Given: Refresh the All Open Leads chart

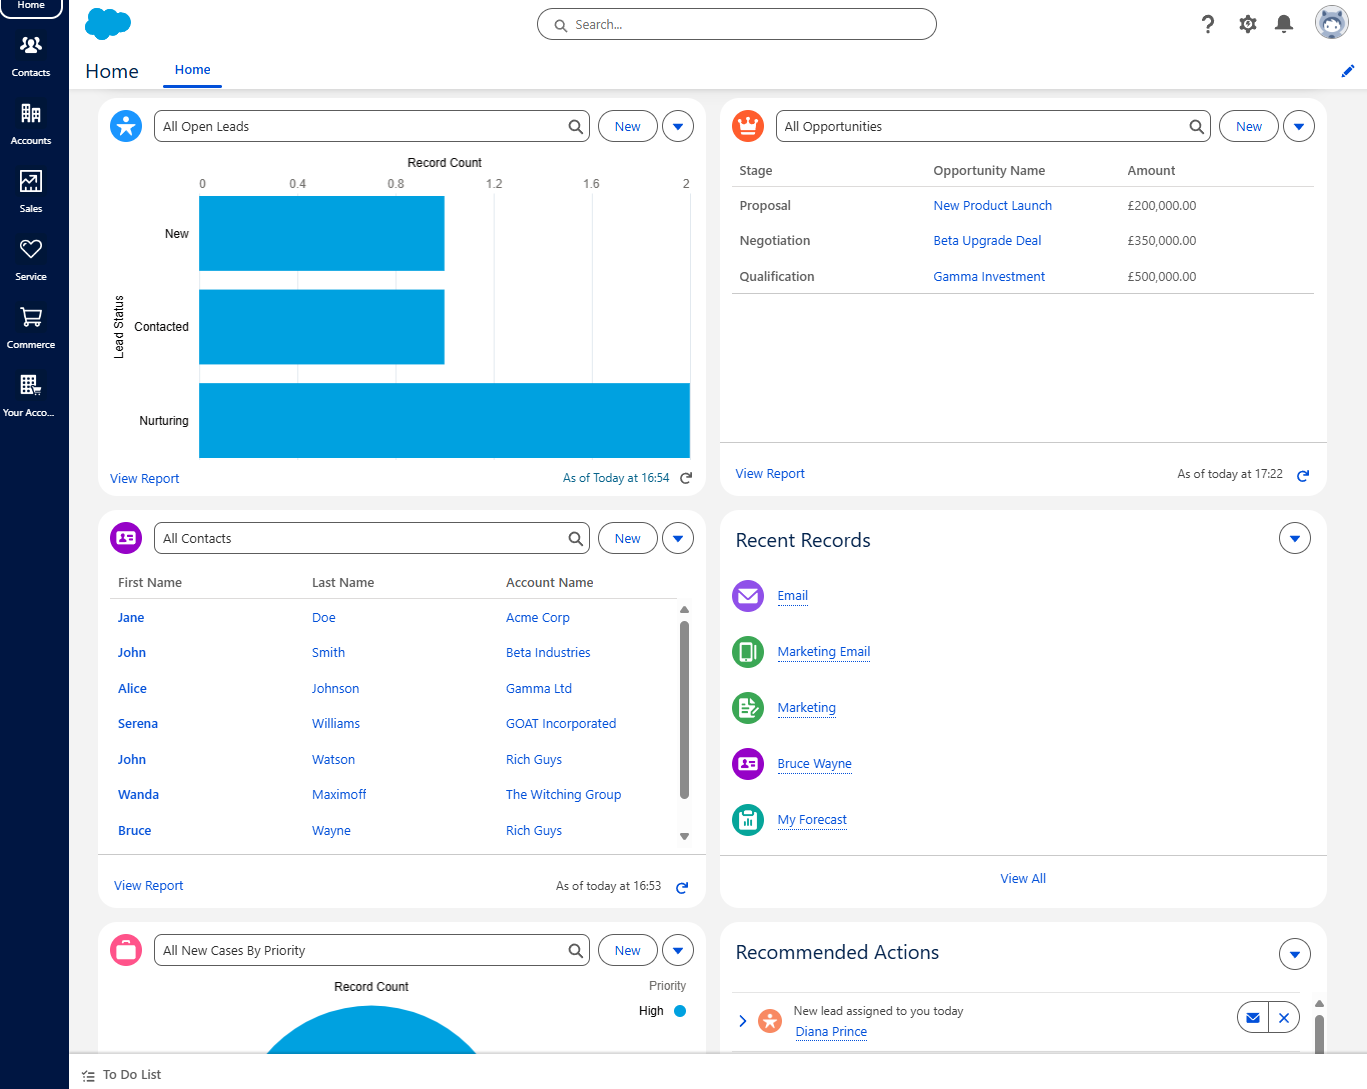Looking at the screenshot, I should pos(685,478).
